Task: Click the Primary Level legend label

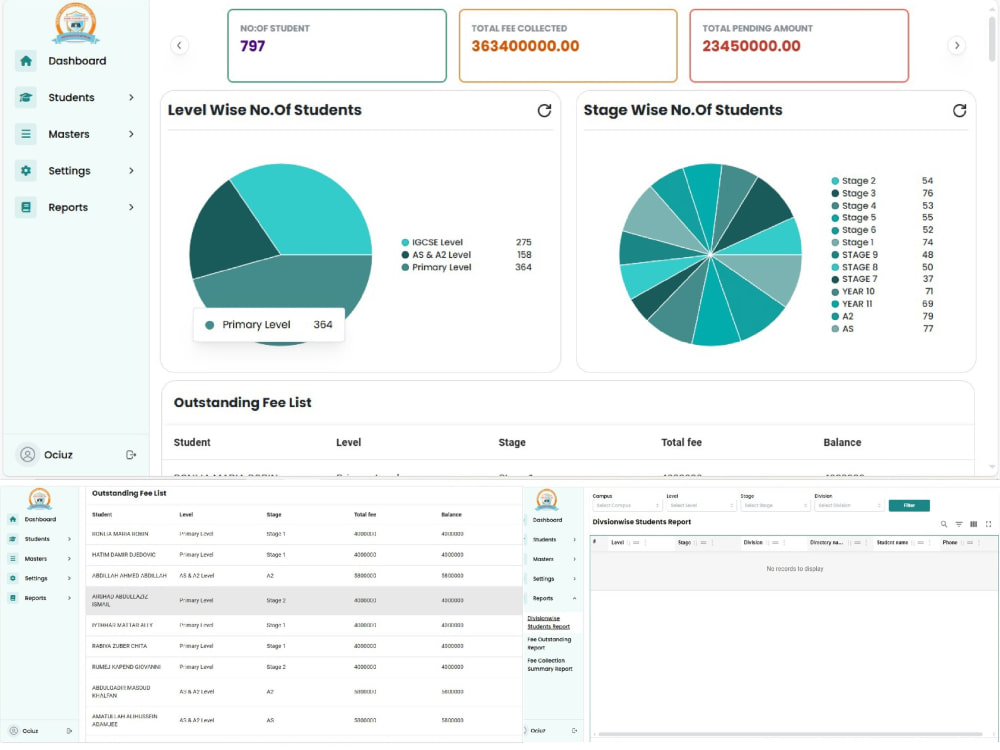Action: click(441, 267)
